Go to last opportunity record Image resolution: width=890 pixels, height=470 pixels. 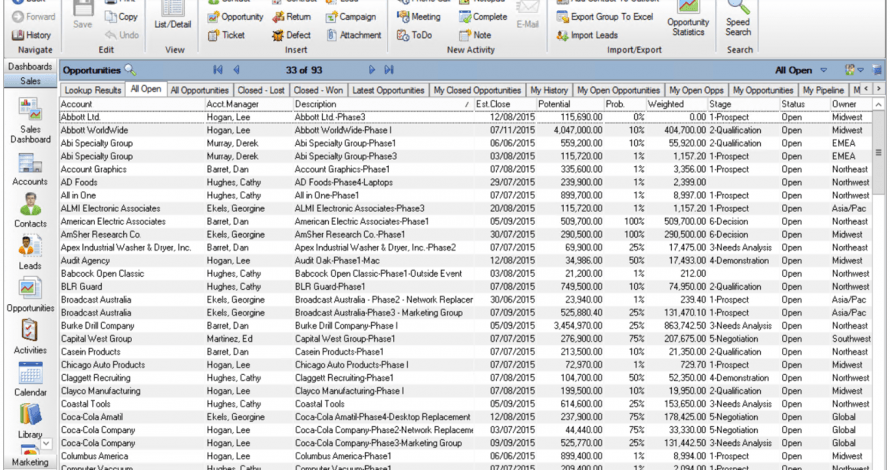389,70
